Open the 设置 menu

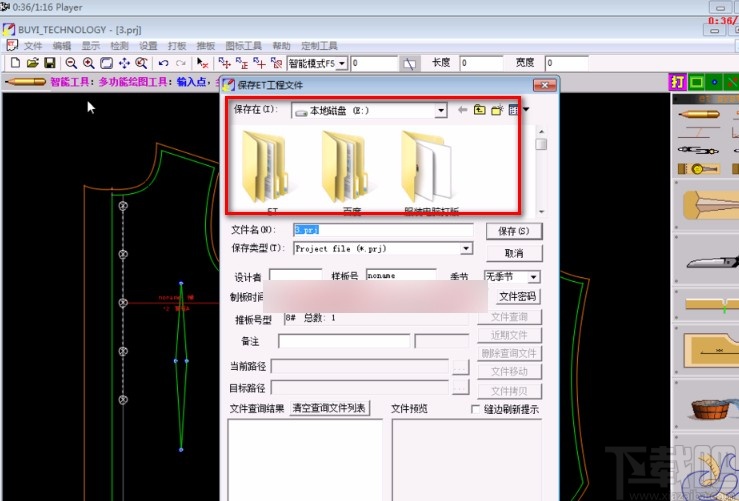point(148,46)
